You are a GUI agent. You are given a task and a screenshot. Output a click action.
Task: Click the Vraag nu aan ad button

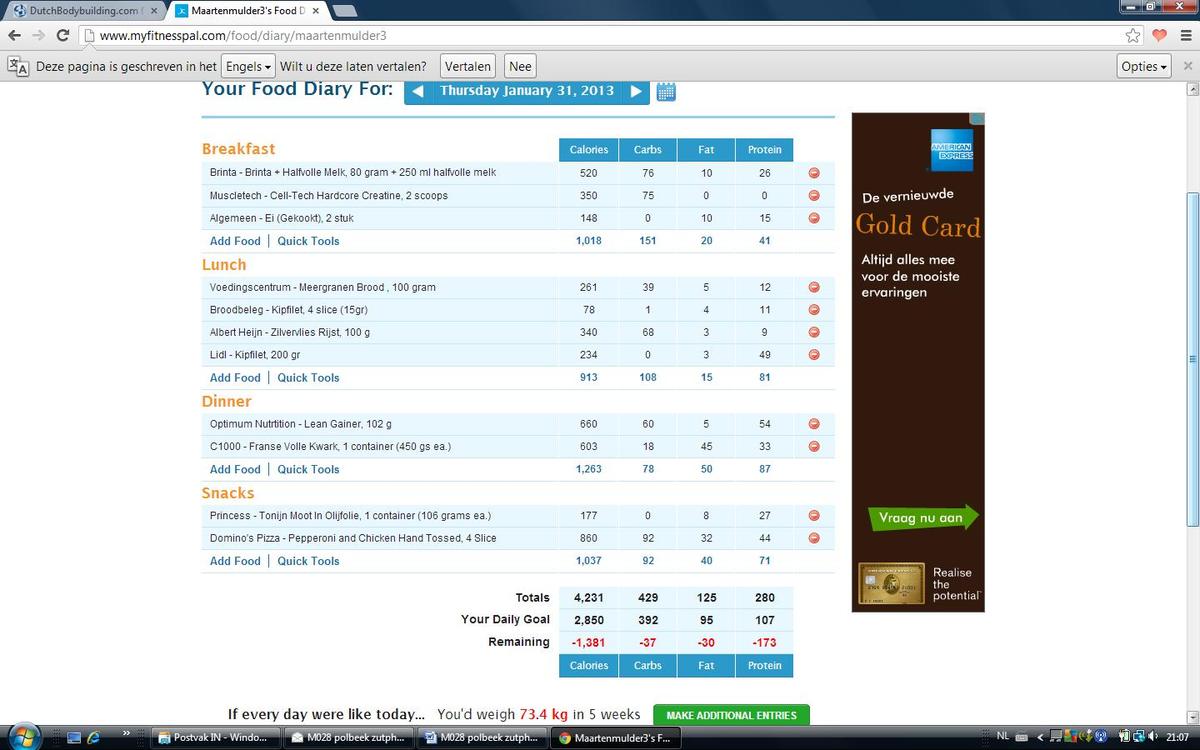click(921, 518)
